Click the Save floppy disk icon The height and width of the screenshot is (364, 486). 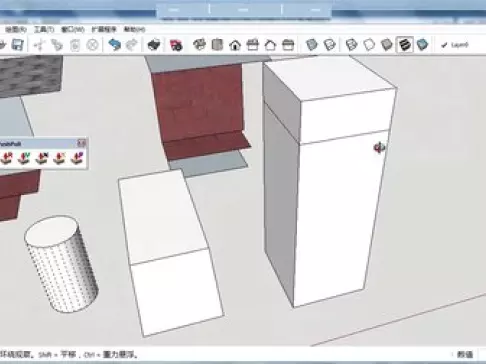click(17, 44)
